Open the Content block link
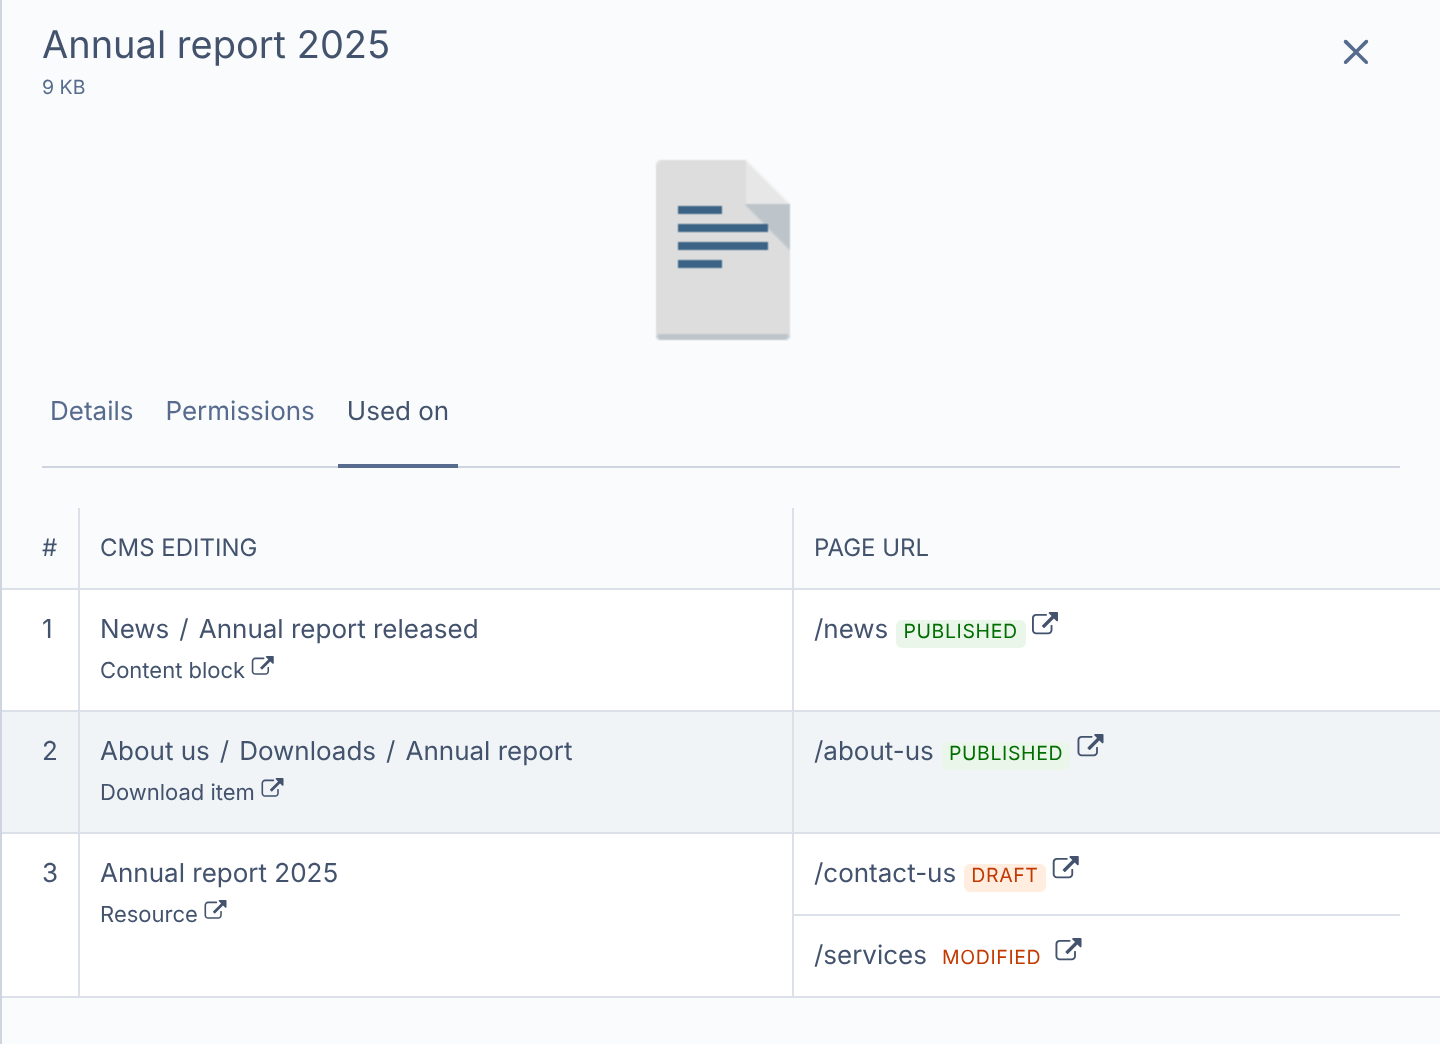Viewport: 1440px width, 1044px height. [x=172, y=670]
